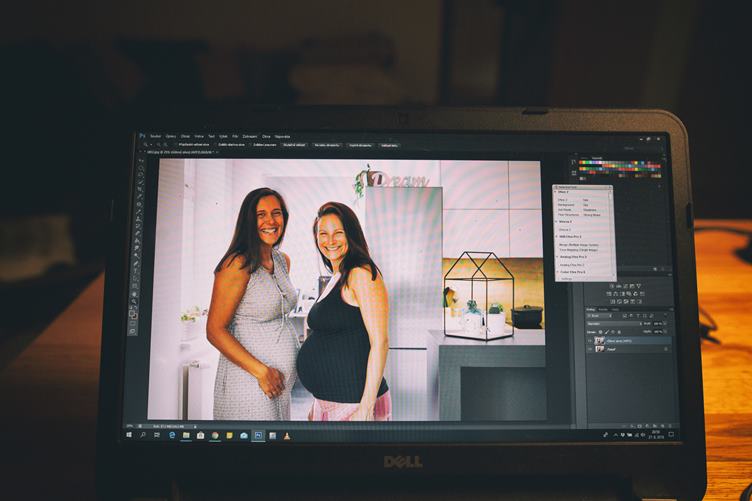
Task: Click the zoom-in magnifier in the options bar
Action: (x=159, y=145)
